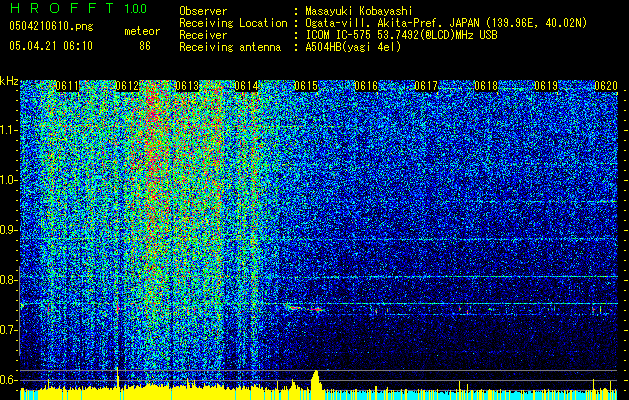Click the 0.8 kHz axis label
This screenshot has width=629, height=400.
pyautogui.click(x=9, y=280)
